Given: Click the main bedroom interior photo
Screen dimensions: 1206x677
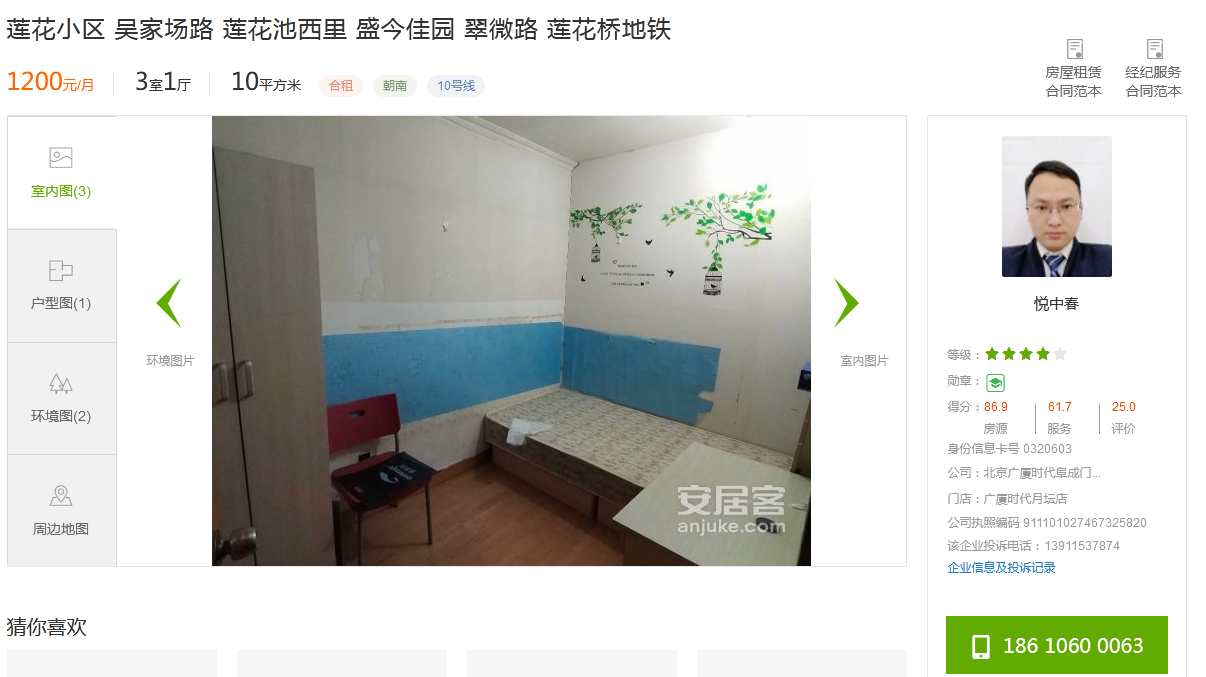Looking at the screenshot, I should 511,341.
